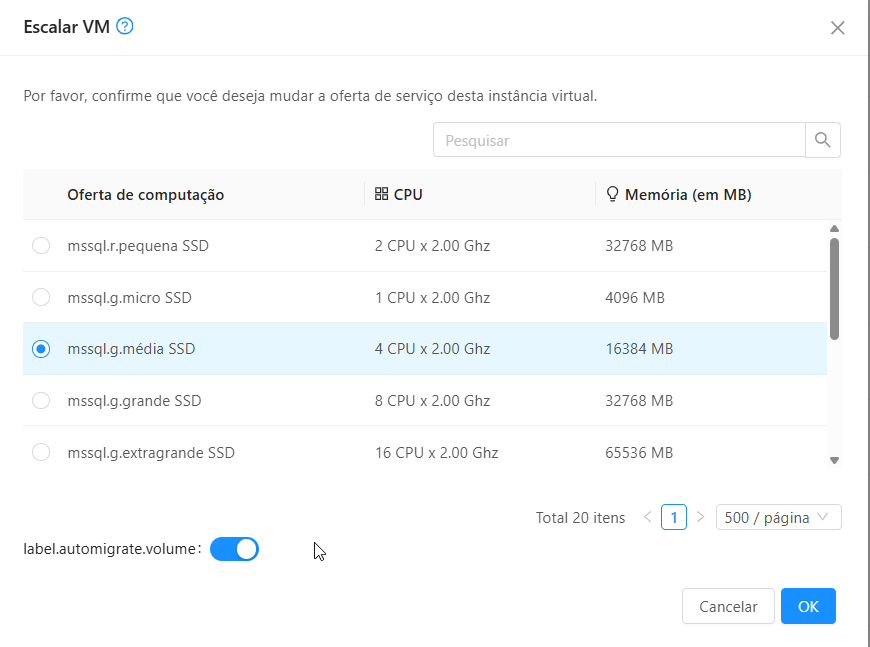Click the Memória column bulb icon
Screen dimensions: 870x647
tap(612, 194)
